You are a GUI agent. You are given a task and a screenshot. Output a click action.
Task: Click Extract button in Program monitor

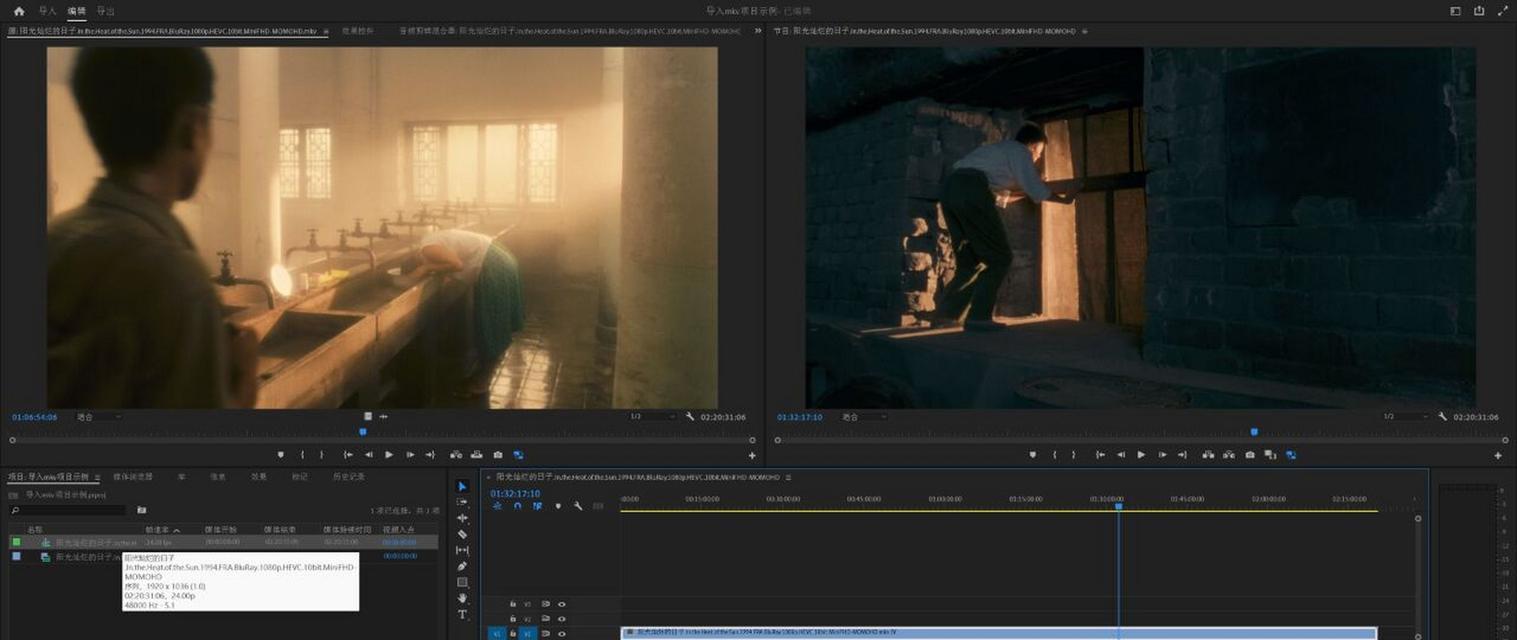coord(1229,454)
